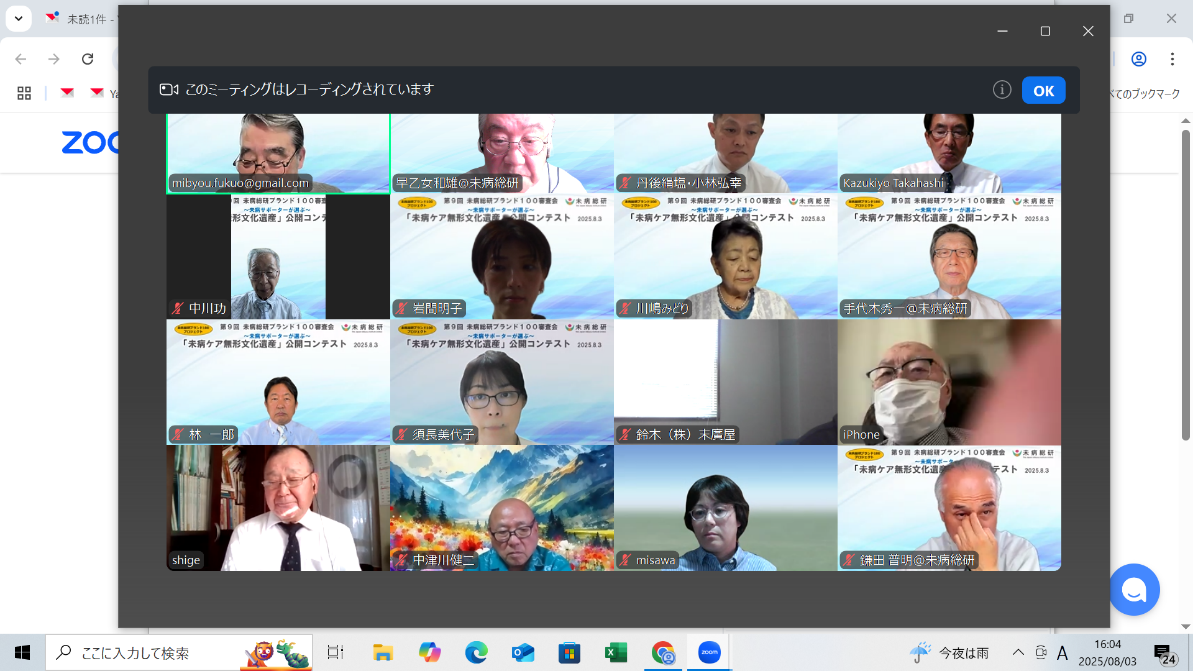Open Outlook from the taskbar

coord(523,653)
